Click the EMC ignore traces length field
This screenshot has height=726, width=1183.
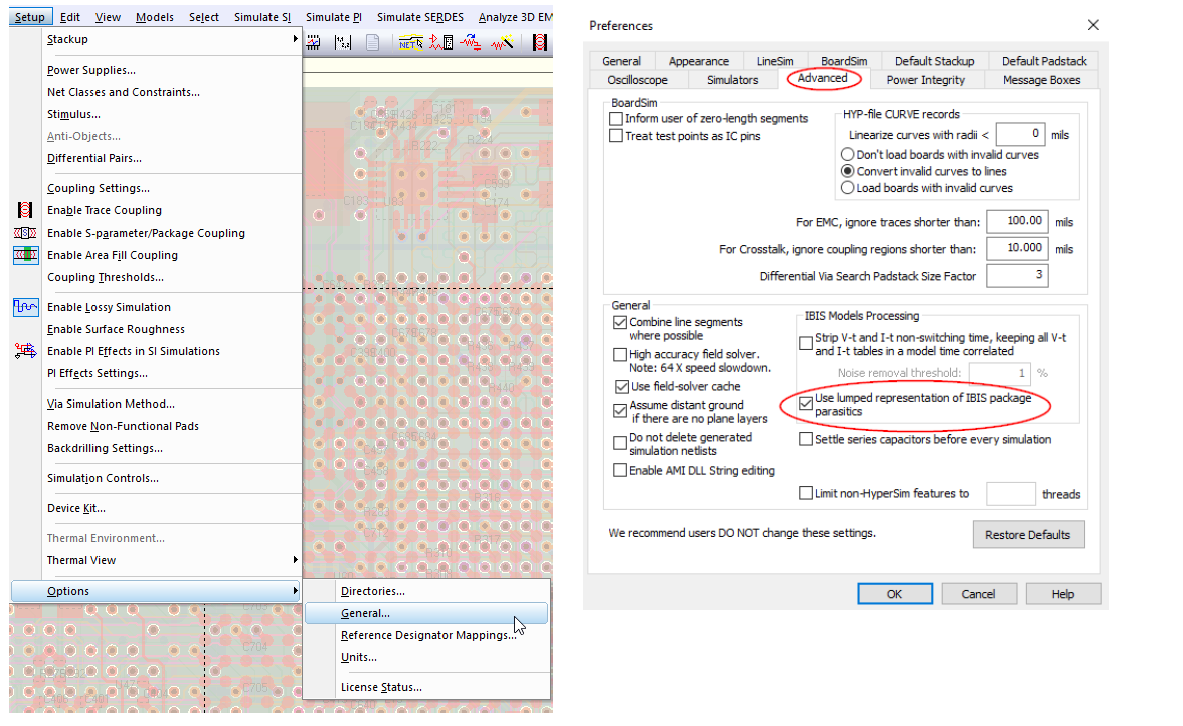1018,221
